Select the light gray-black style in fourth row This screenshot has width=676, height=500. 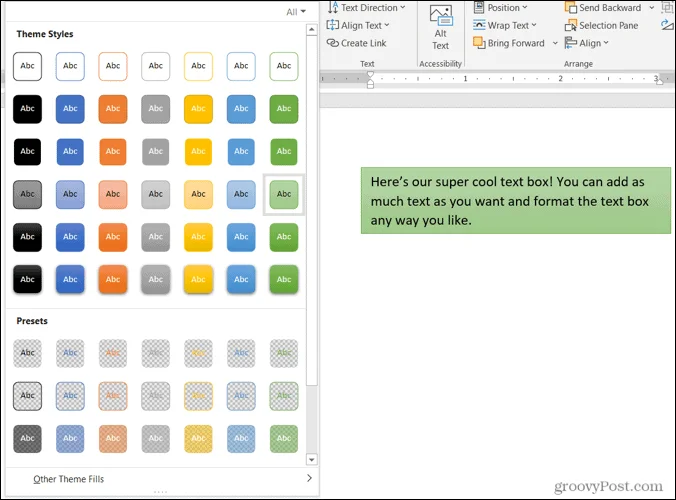(x=27, y=194)
